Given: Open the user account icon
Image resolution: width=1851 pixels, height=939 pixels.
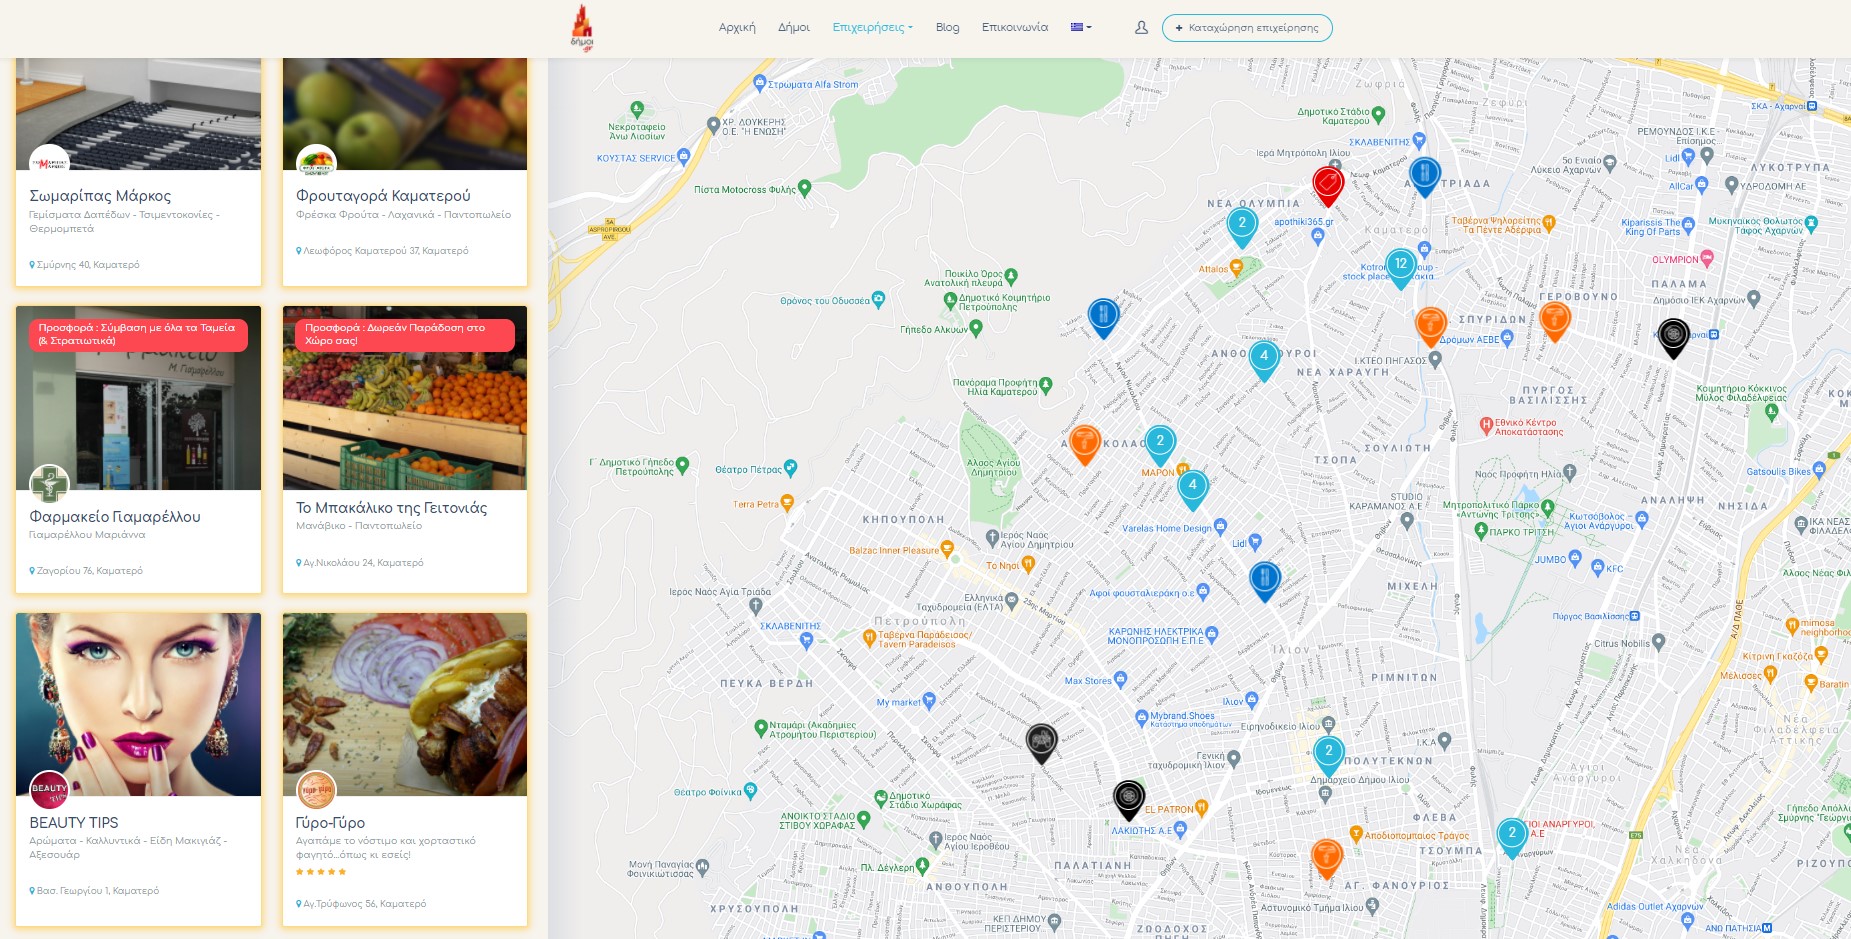Looking at the screenshot, I should pyautogui.click(x=1141, y=28).
